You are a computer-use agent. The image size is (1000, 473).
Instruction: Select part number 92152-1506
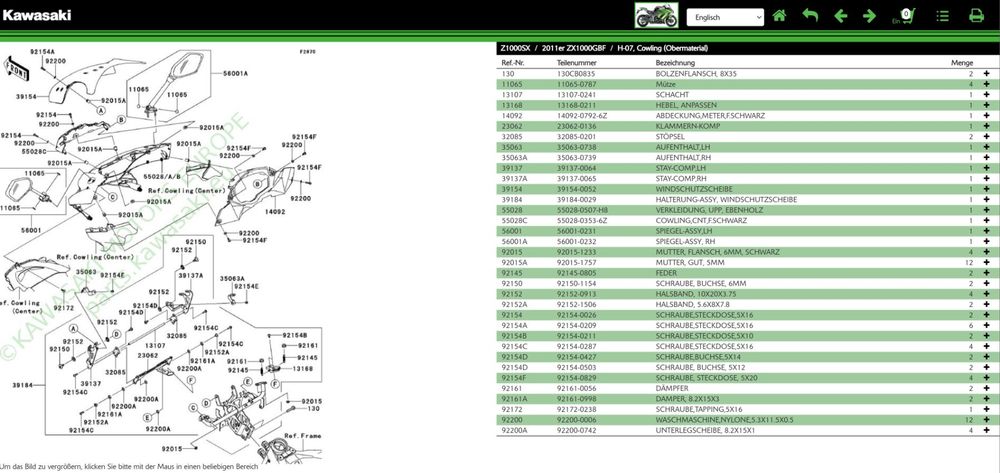[577, 305]
